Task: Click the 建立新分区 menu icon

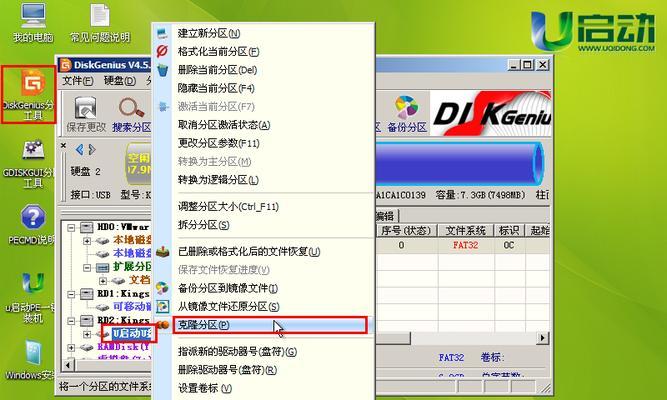Action: pos(162,33)
